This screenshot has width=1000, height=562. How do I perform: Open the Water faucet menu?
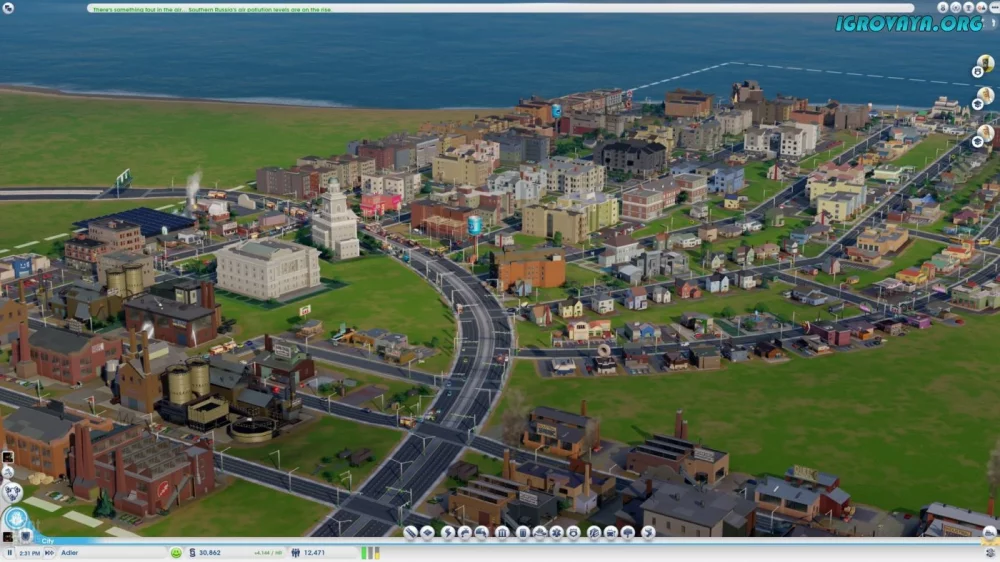[x=464, y=533]
